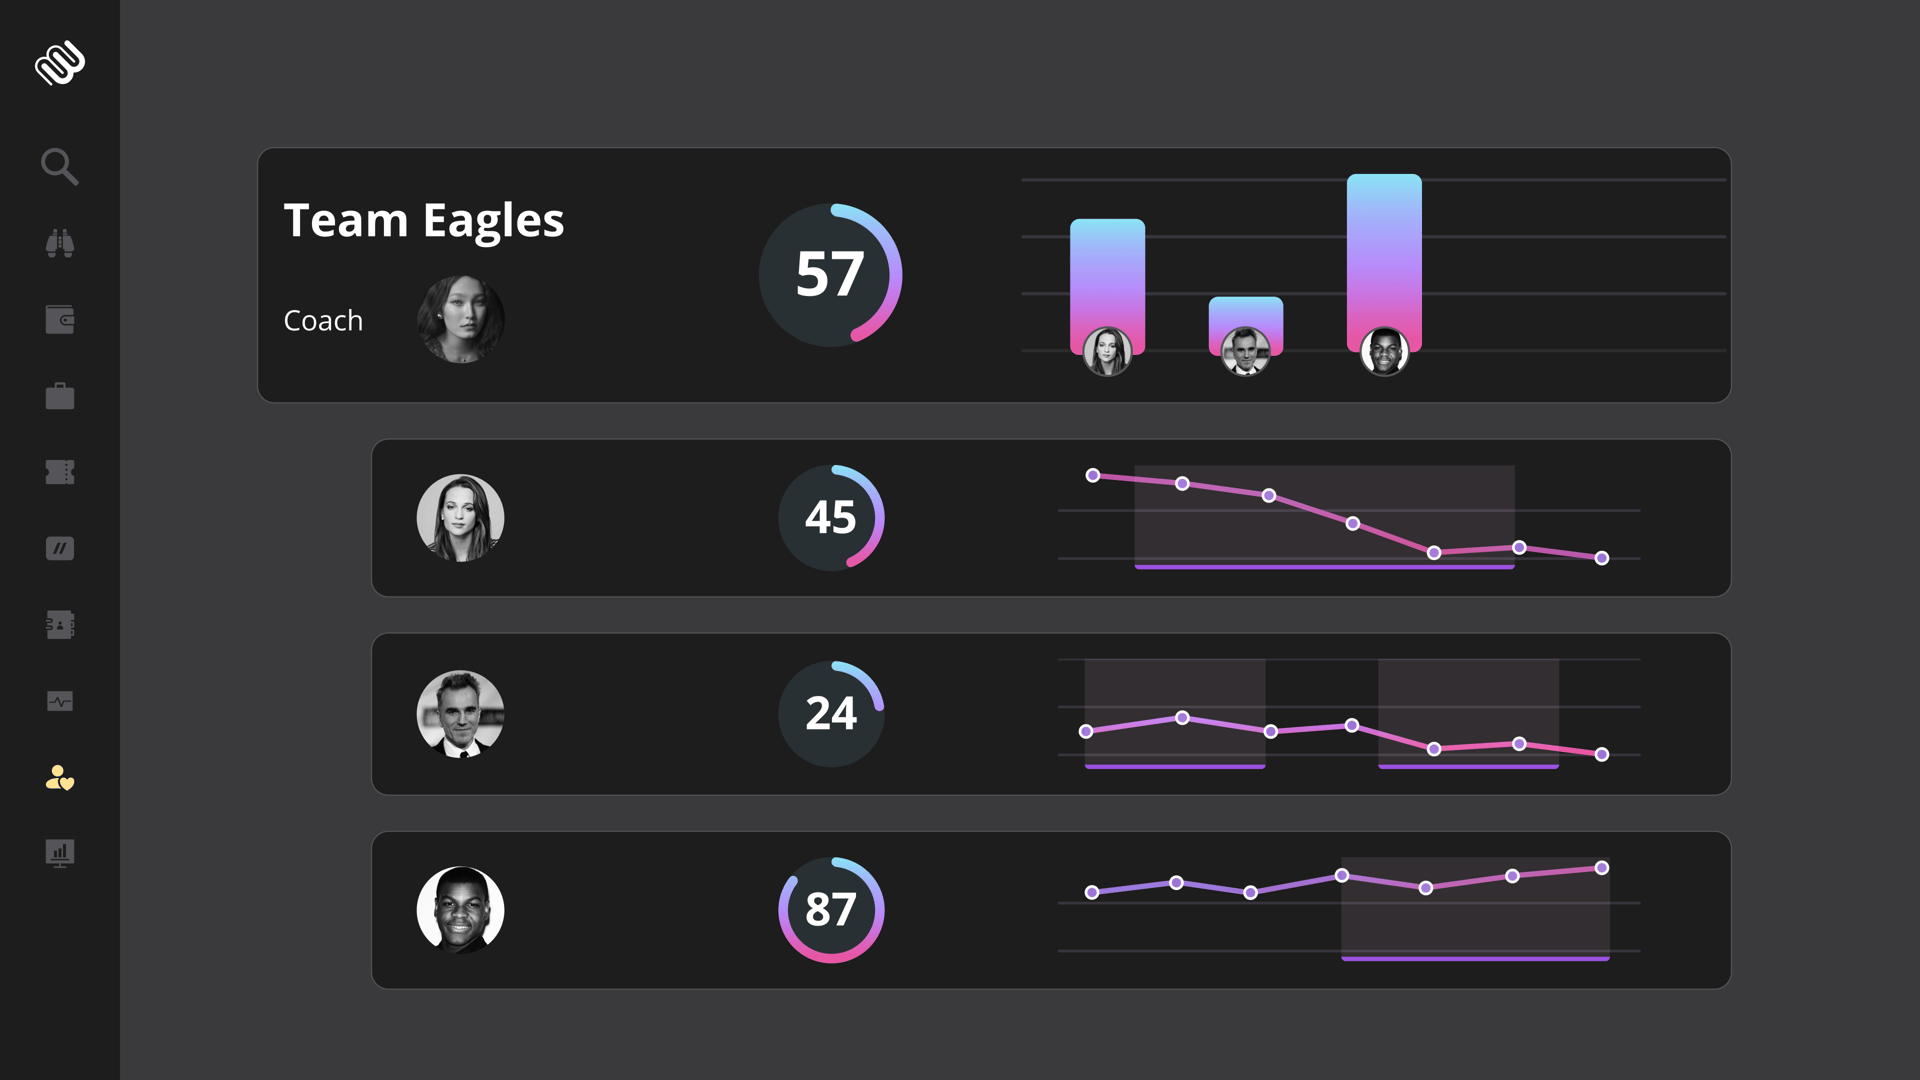Viewport: 1920px width, 1080px height.
Task: Open the contact book icon in sidebar
Action: (59, 625)
